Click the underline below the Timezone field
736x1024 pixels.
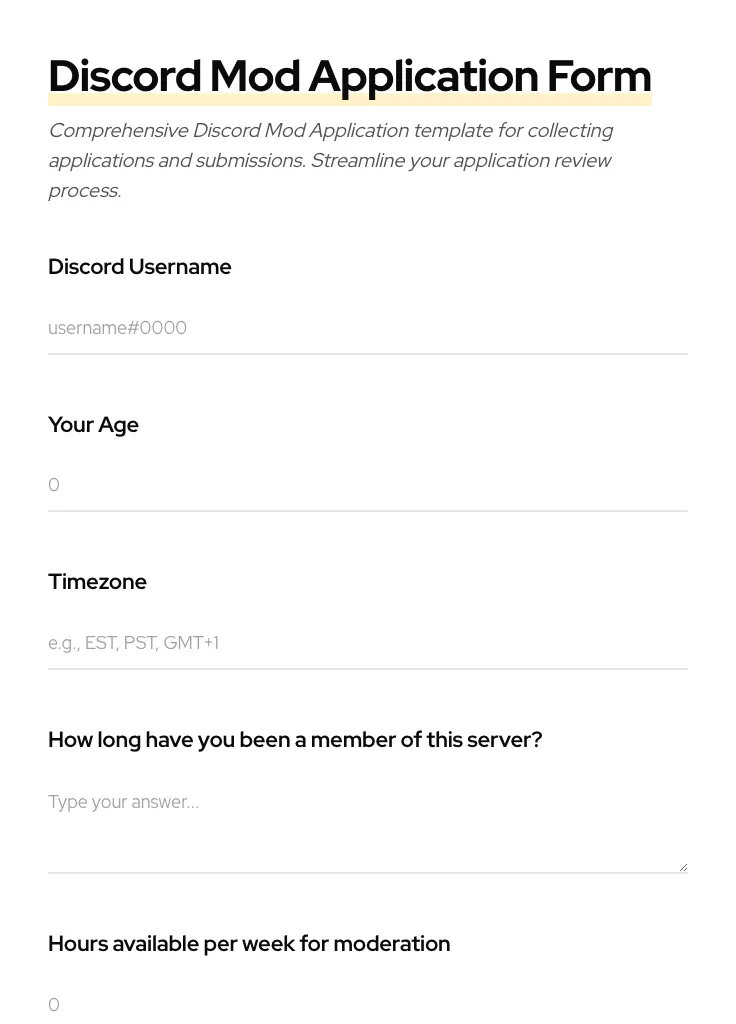[368, 668]
